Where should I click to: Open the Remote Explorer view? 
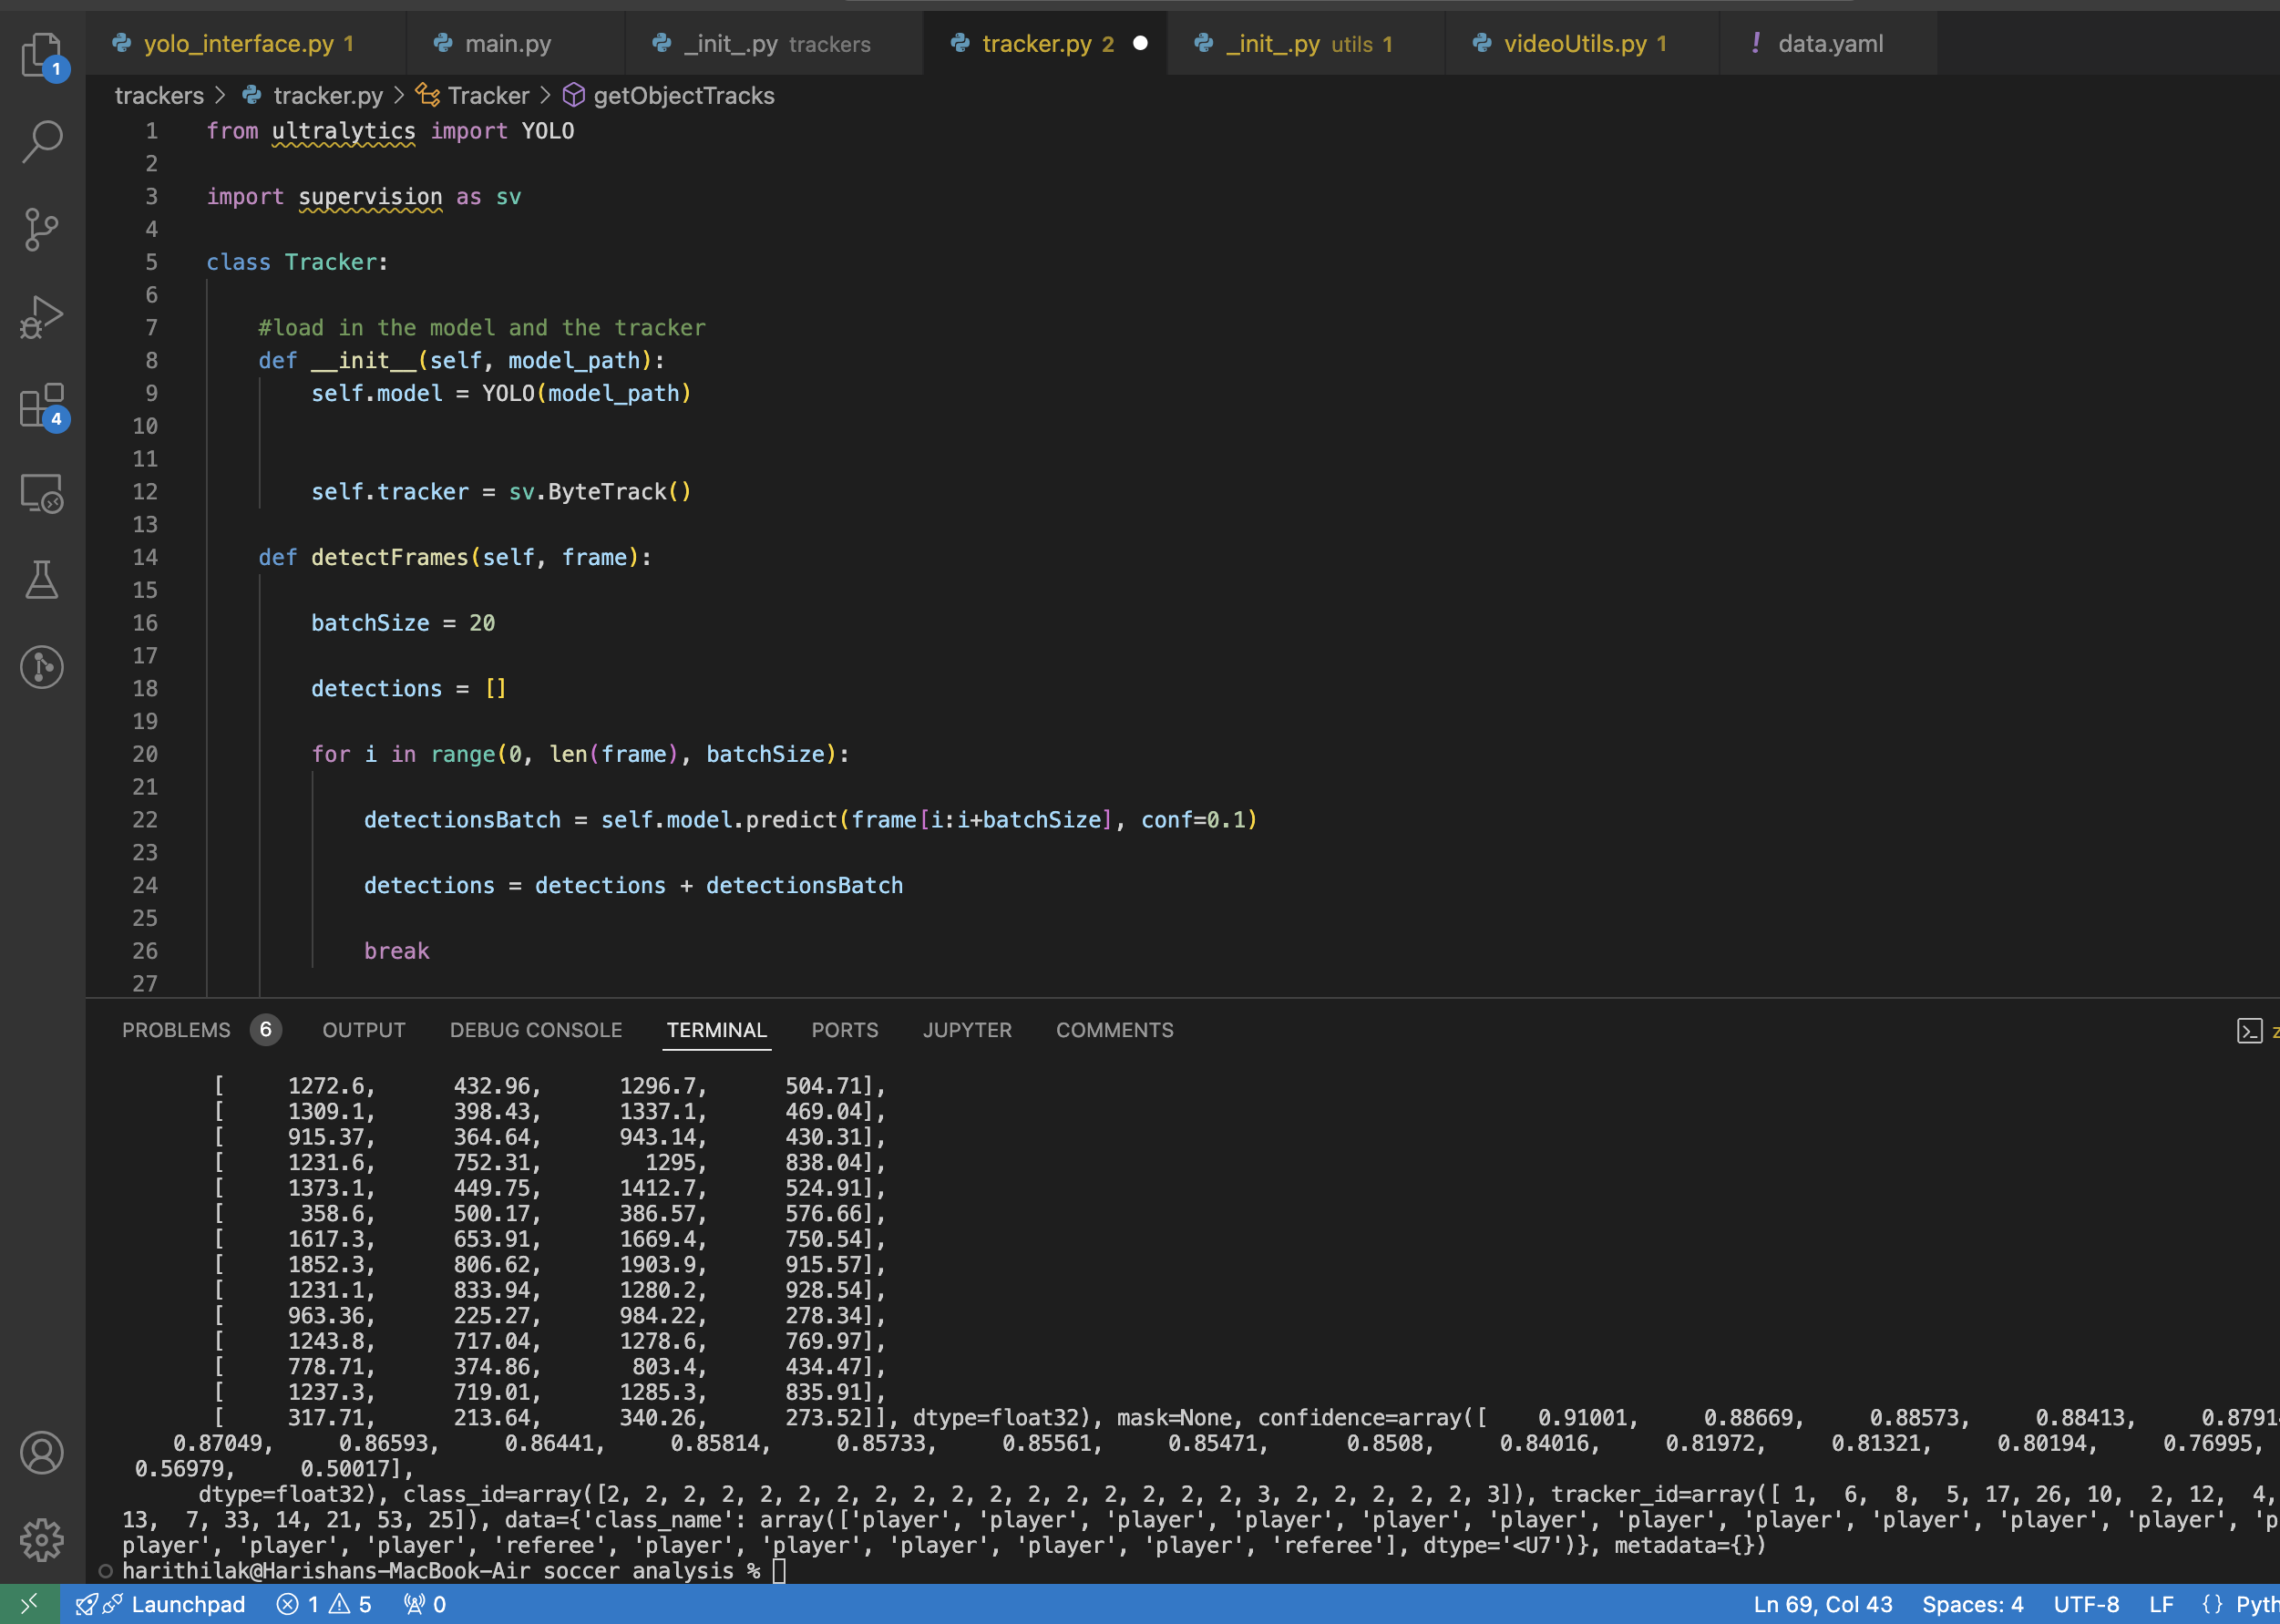[42, 493]
